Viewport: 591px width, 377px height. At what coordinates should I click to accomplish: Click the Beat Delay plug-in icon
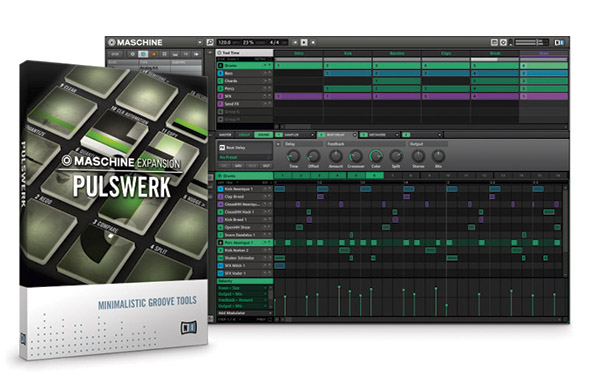222,147
